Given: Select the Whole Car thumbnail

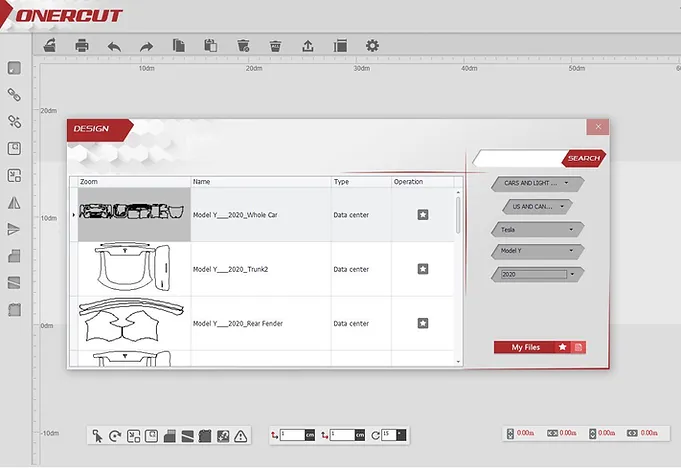Looking at the screenshot, I should click(134, 214).
